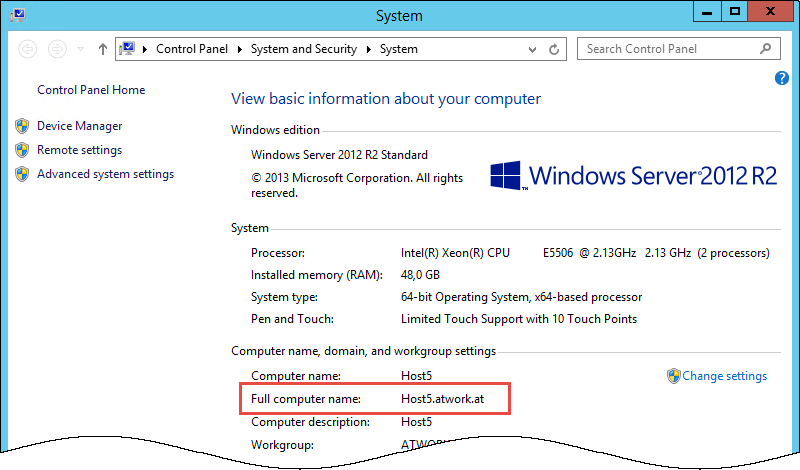Image resolution: width=800 pixels, height=470 pixels.
Task: Click the shield icon beside Advanced system settings
Action: tap(22, 174)
